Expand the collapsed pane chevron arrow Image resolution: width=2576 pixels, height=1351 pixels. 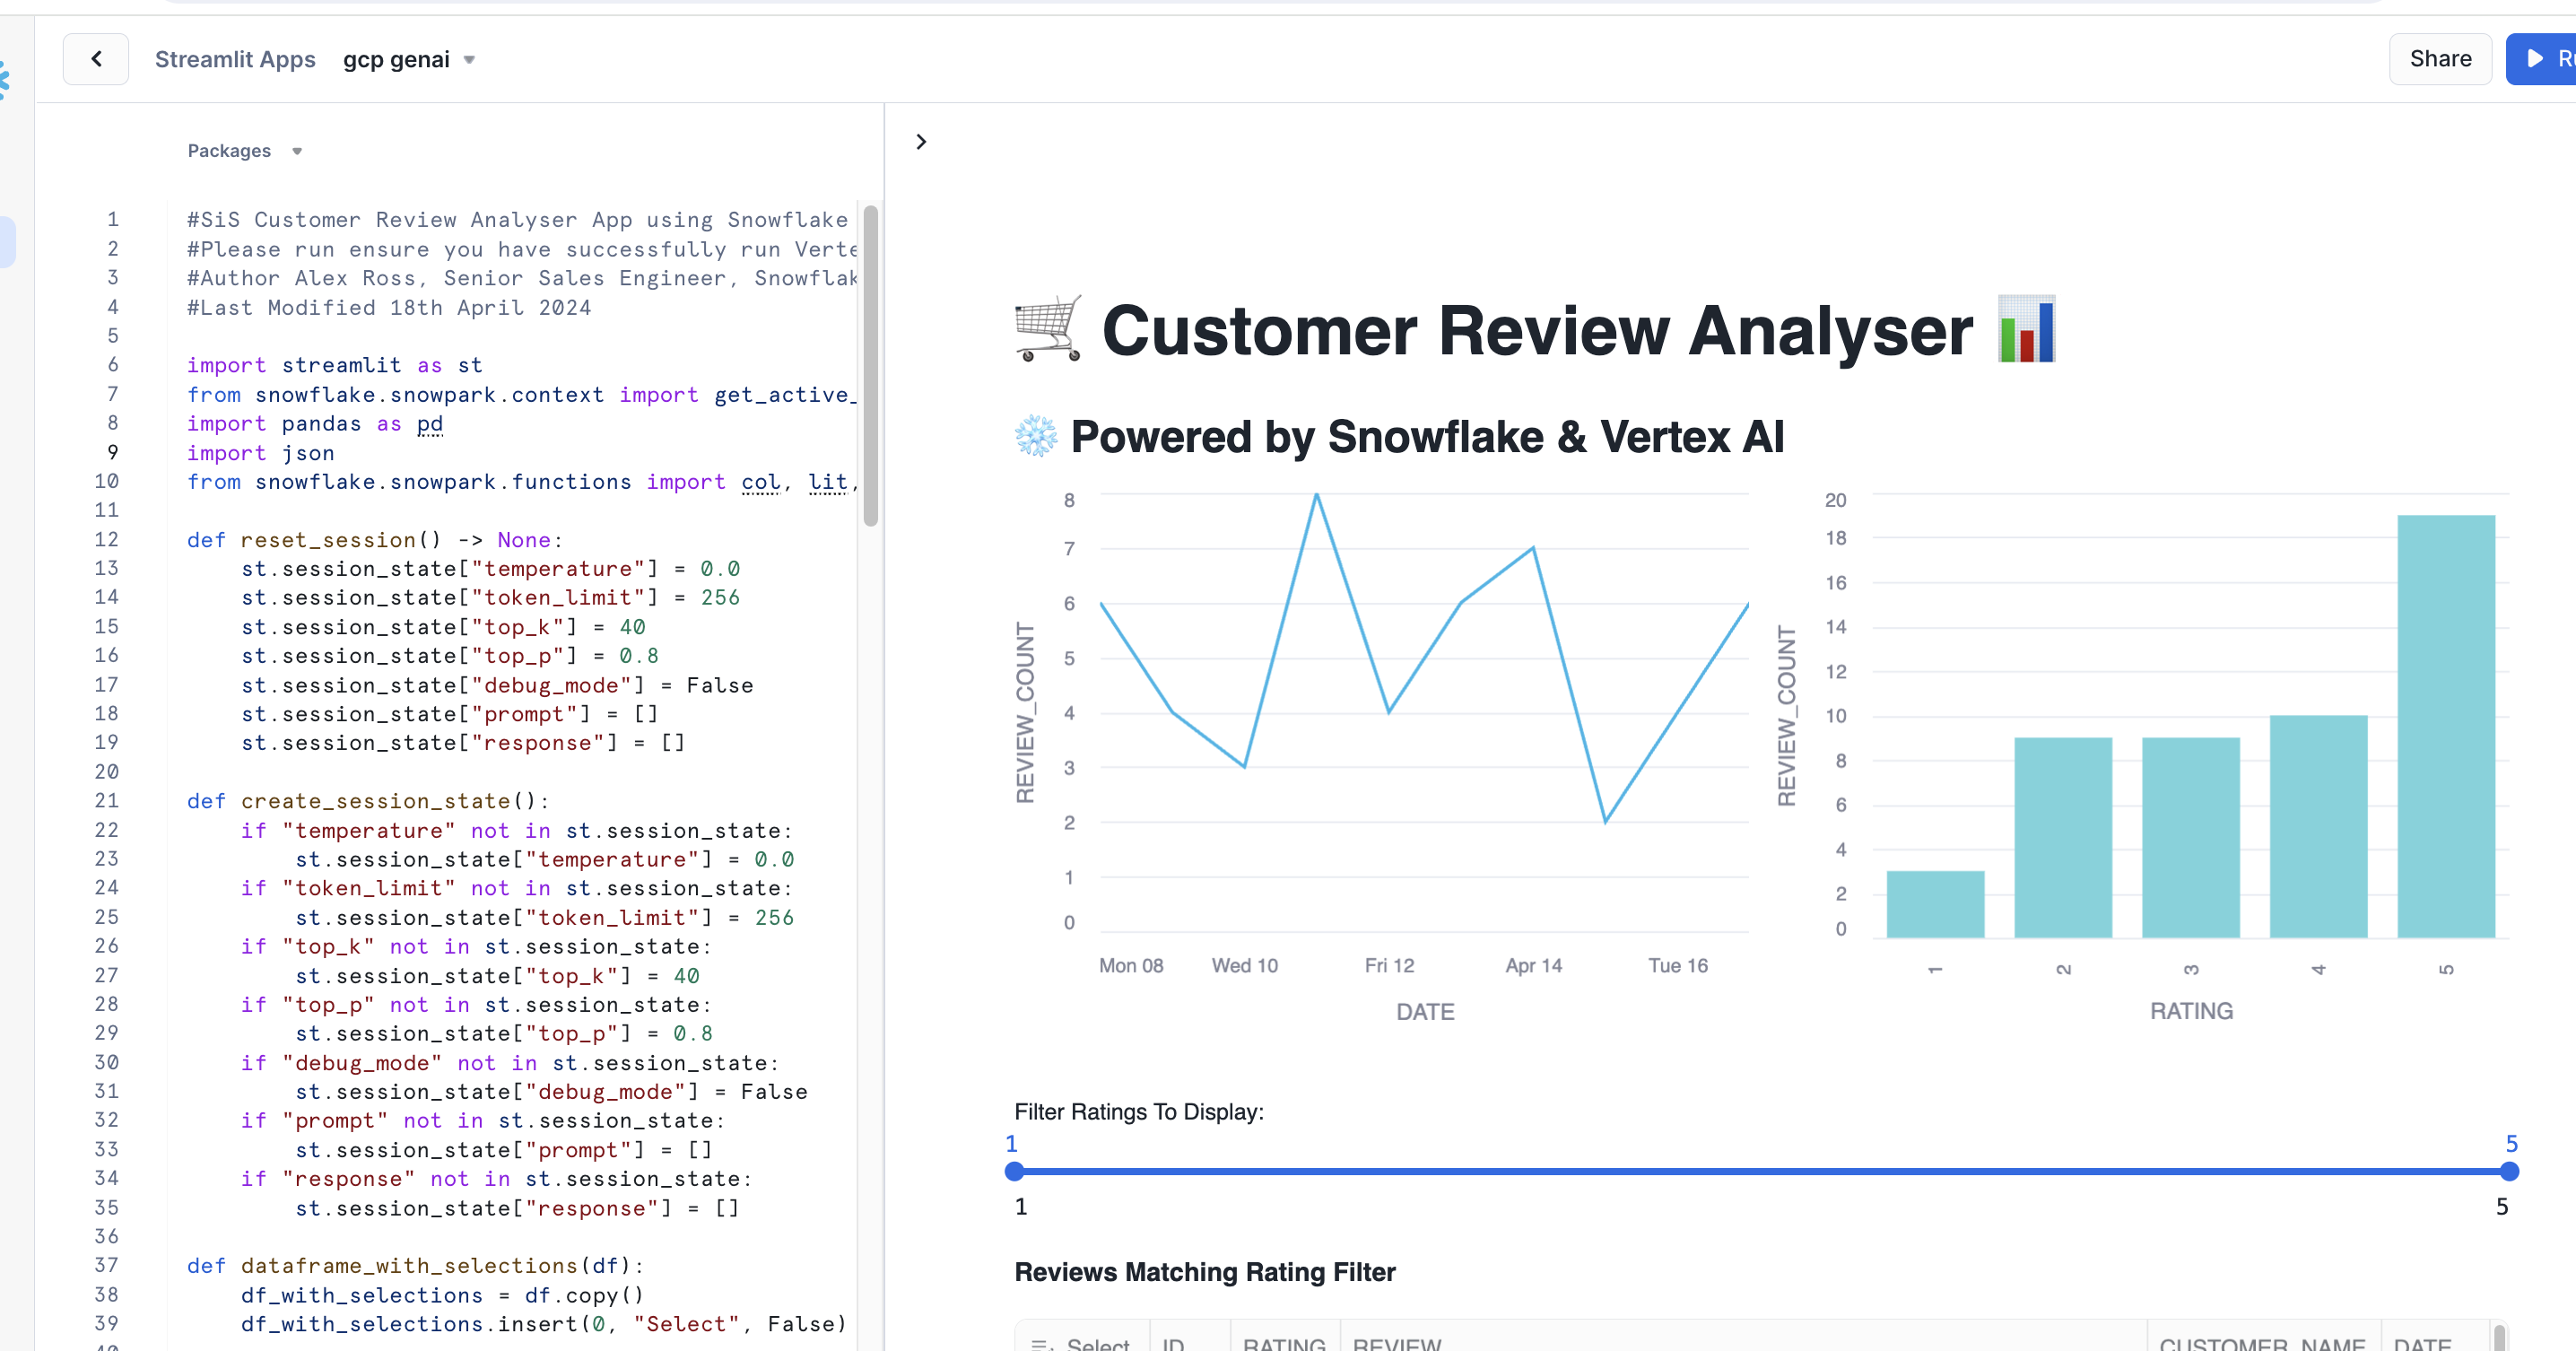tap(921, 142)
